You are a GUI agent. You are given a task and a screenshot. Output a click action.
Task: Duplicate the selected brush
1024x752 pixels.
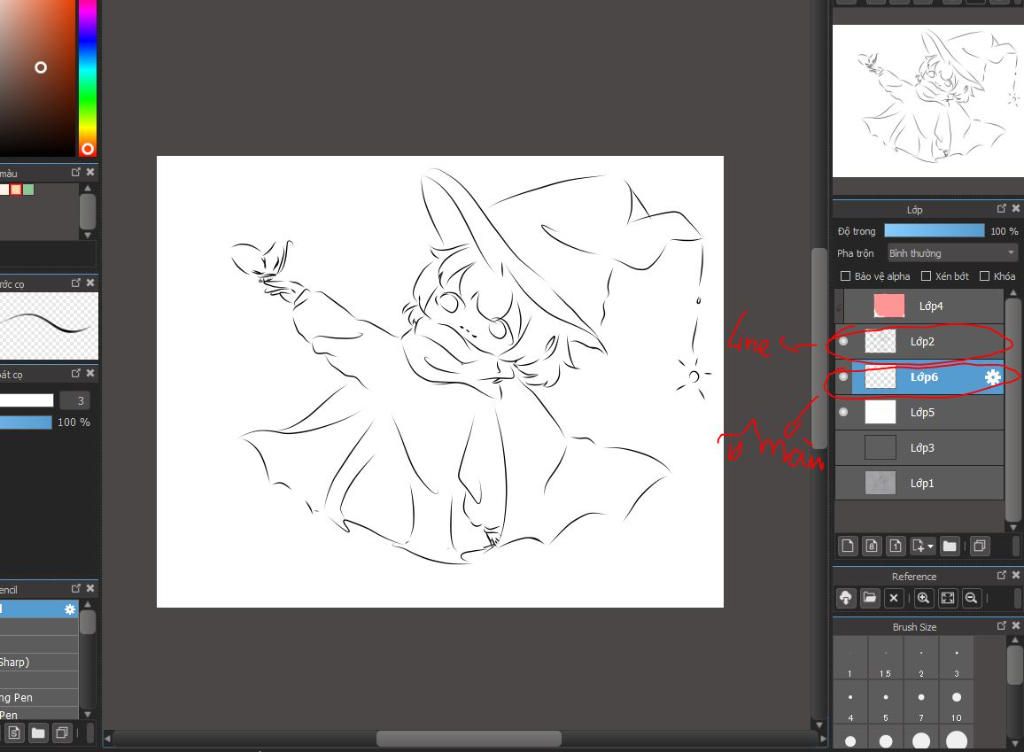click(x=62, y=733)
